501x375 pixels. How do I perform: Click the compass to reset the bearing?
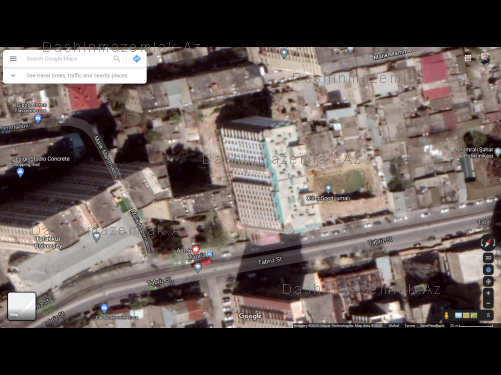pyautogui.click(x=488, y=242)
